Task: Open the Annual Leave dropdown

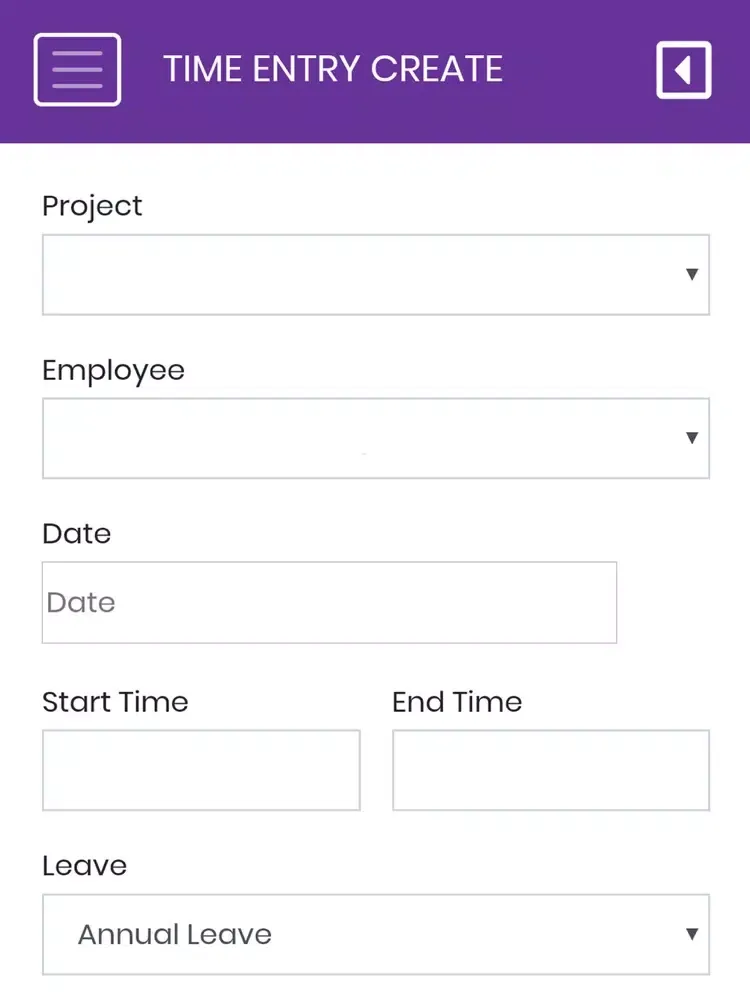Action: coord(376,934)
